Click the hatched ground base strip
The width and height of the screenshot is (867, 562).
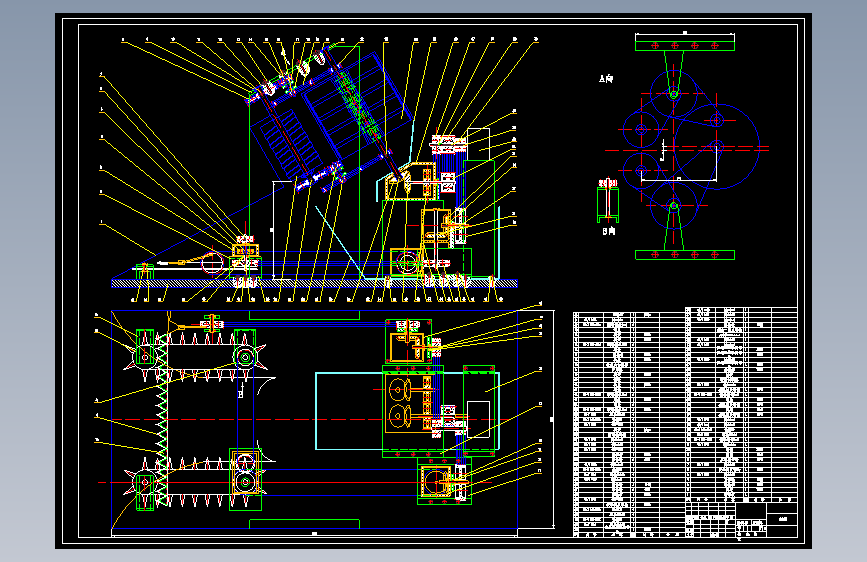314,283
